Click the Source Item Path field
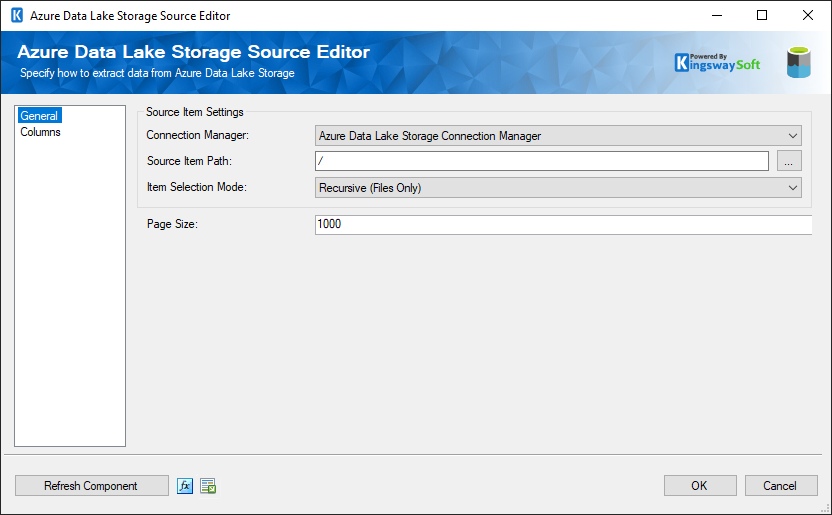 tap(542, 161)
